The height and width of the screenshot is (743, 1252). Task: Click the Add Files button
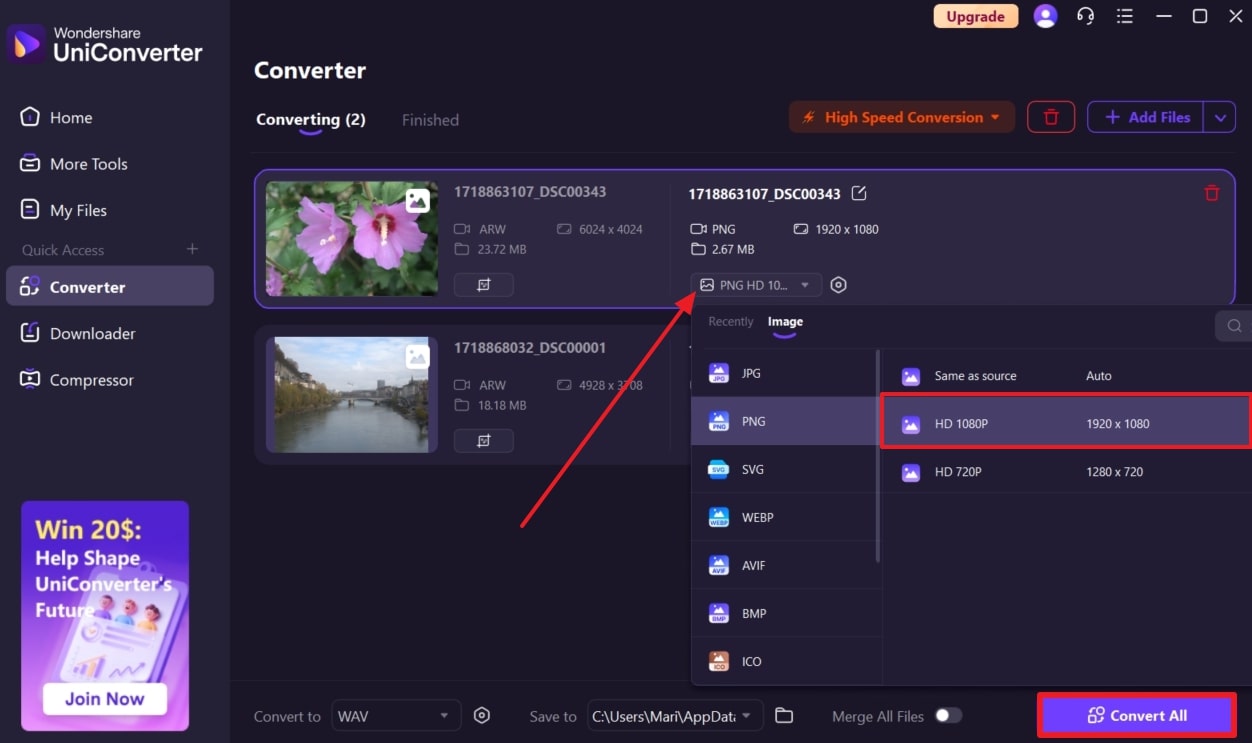click(1146, 117)
